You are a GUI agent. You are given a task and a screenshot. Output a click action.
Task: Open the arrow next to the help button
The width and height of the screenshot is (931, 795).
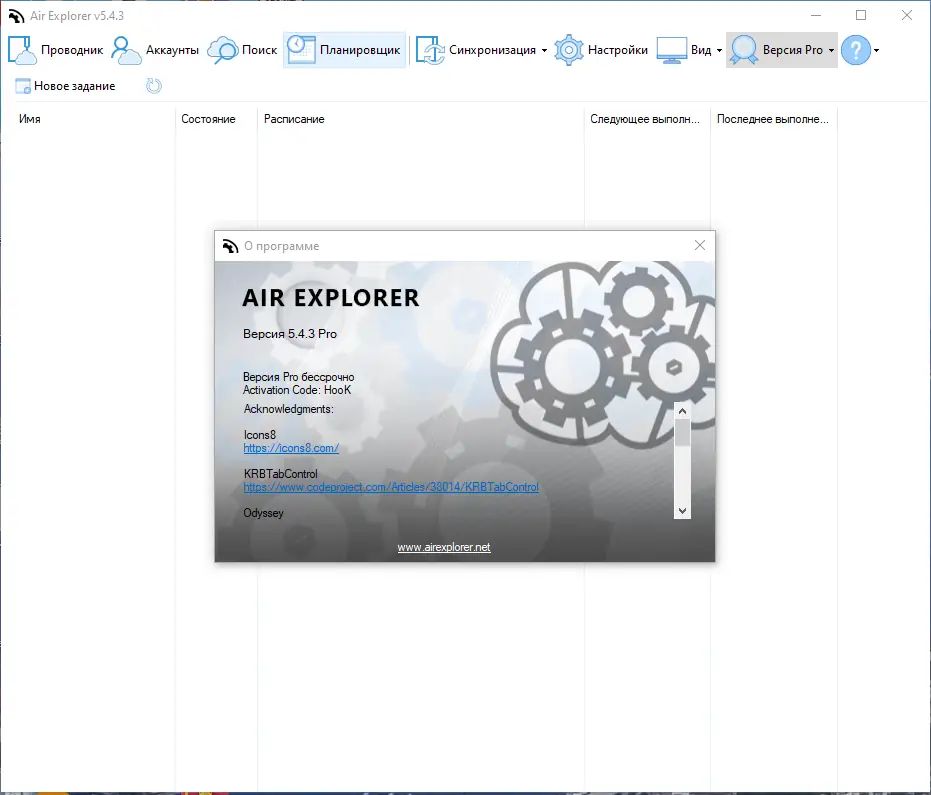tap(876, 51)
